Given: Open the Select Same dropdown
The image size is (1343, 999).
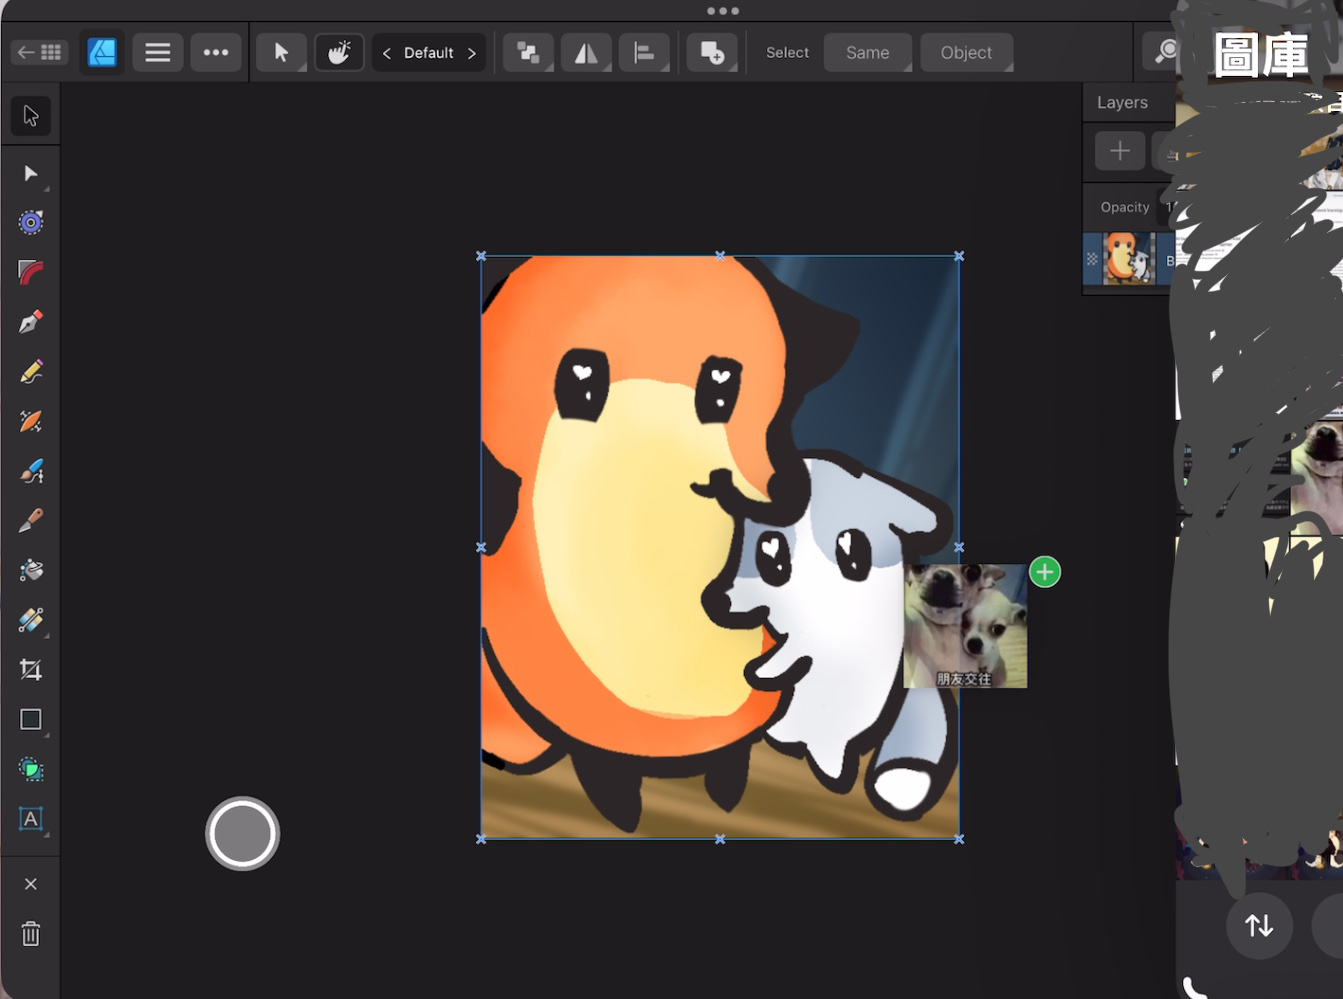Looking at the screenshot, I should (x=867, y=53).
